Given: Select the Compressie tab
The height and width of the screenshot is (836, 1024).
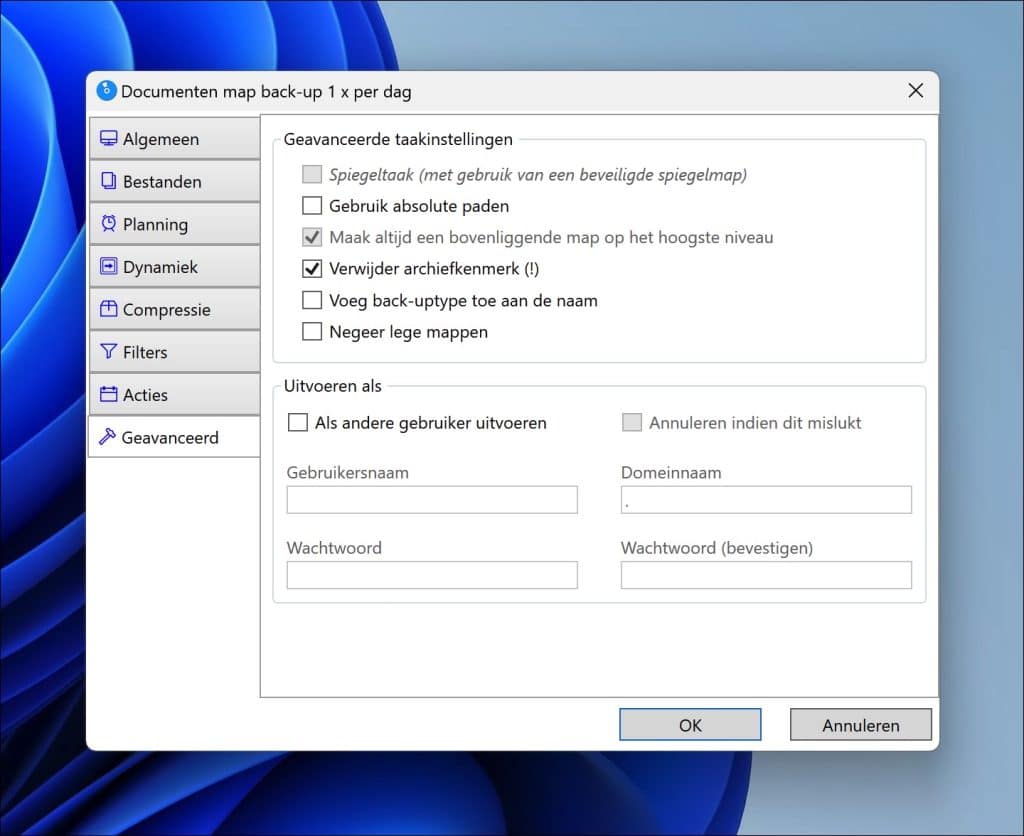Looking at the screenshot, I should click(x=174, y=309).
